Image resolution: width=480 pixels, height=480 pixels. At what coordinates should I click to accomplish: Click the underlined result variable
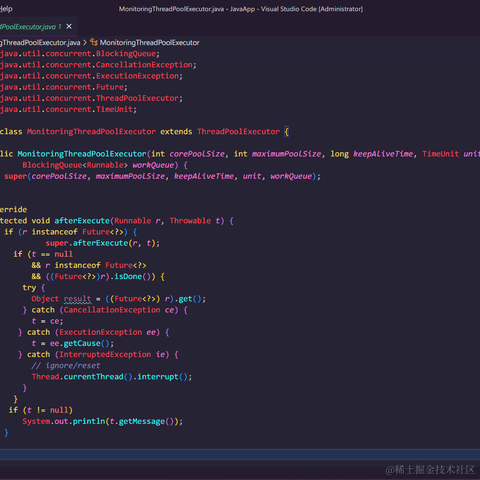pos(77,299)
